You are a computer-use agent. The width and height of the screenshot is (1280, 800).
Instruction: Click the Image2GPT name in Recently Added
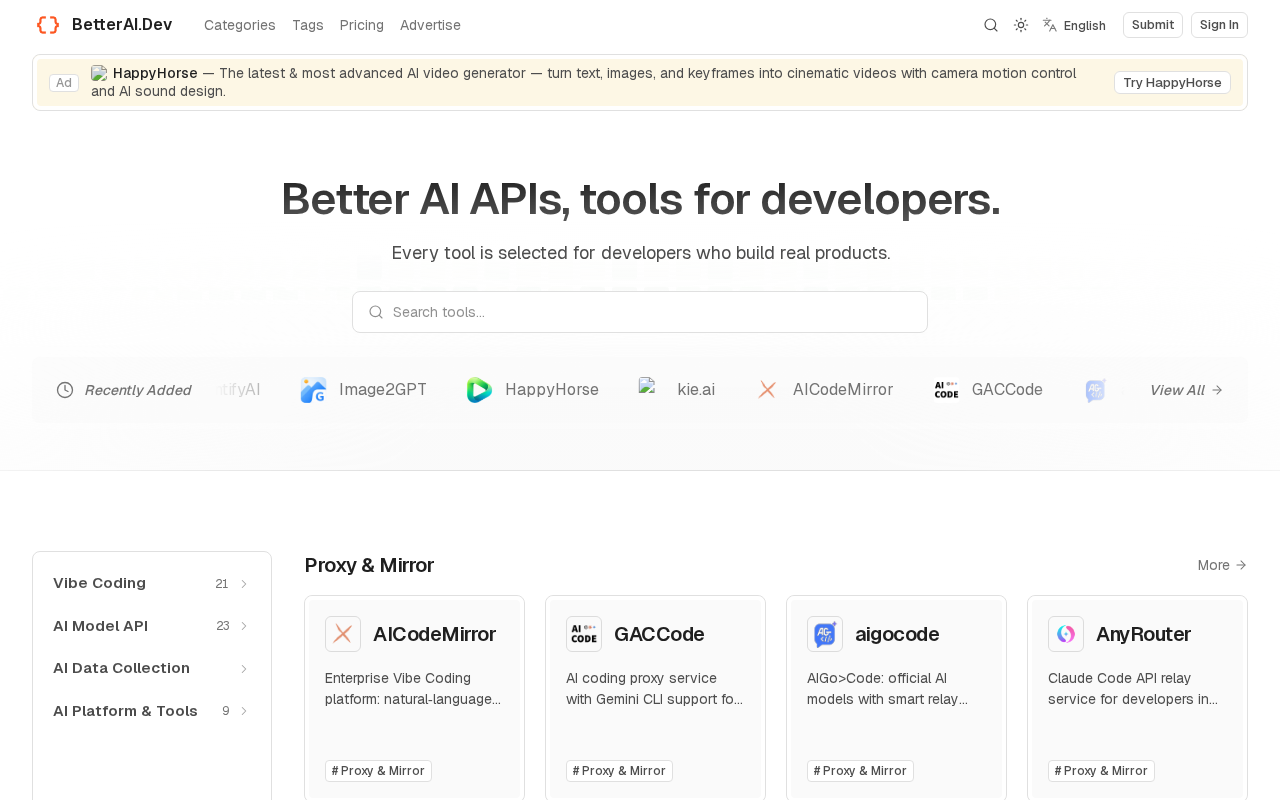383,390
